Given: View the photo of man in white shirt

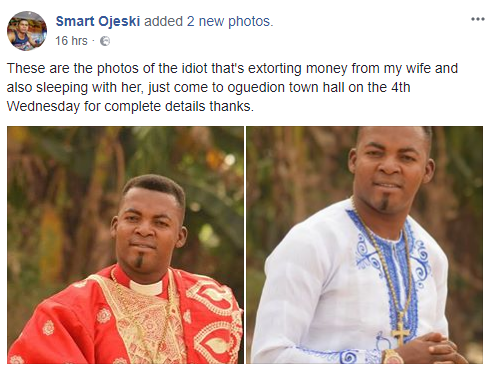Looking at the screenshot, I should (364, 245).
